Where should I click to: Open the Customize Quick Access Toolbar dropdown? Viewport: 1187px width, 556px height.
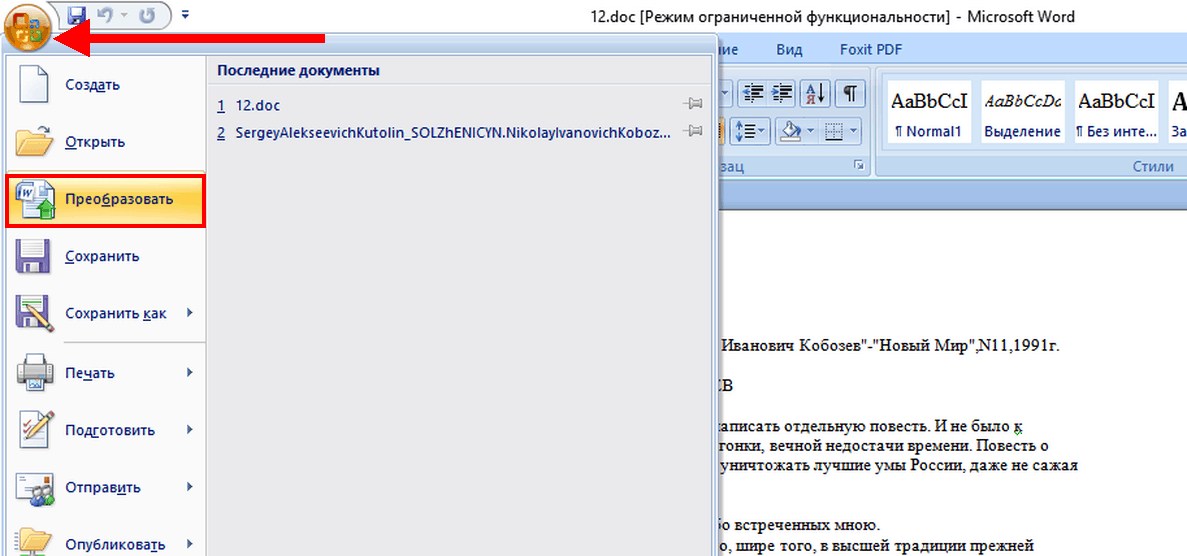185,16
